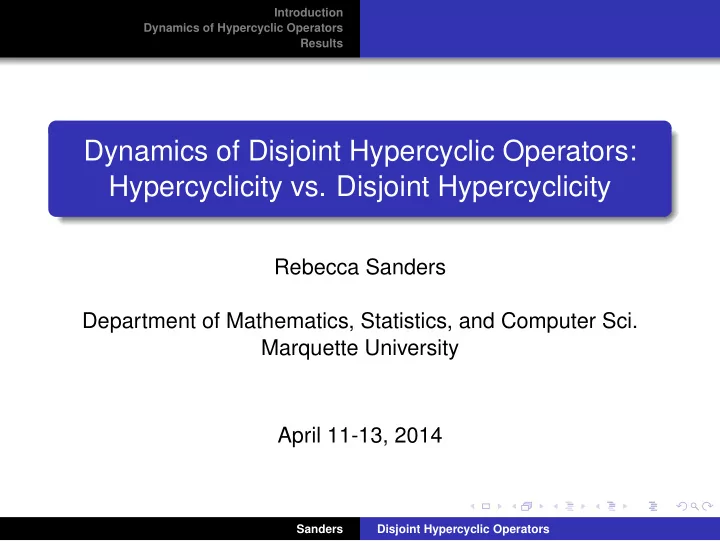Click the previous subsection arrow
720x541 pixels.
pyautogui.click(x=556, y=506)
